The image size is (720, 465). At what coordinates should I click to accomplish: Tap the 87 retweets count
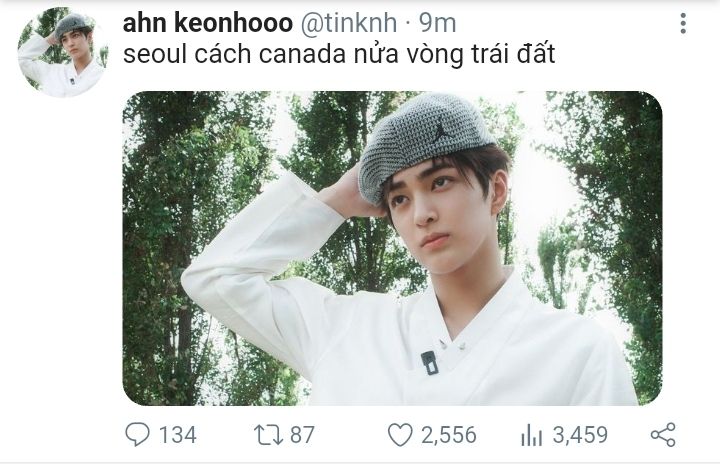(x=303, y=435)
